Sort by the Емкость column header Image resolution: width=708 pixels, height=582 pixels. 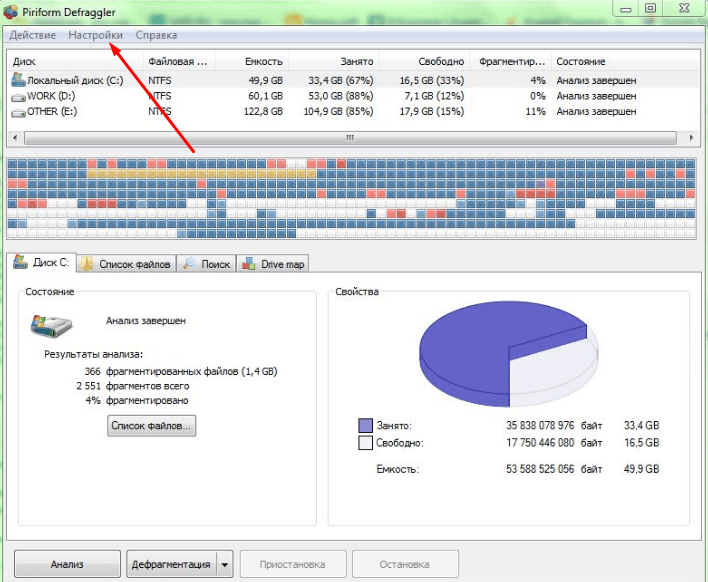point(252,61)
